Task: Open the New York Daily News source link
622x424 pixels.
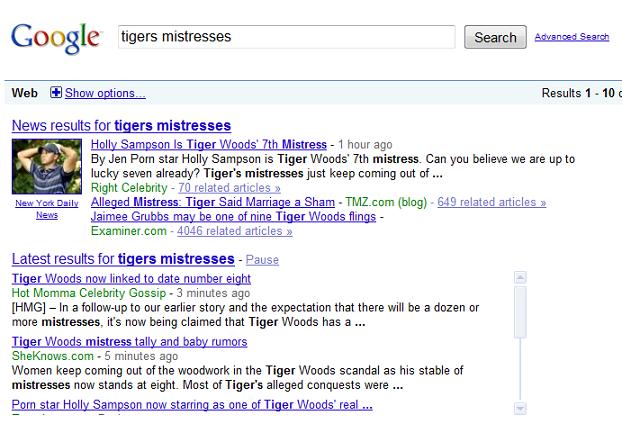Action: [47, 208]
